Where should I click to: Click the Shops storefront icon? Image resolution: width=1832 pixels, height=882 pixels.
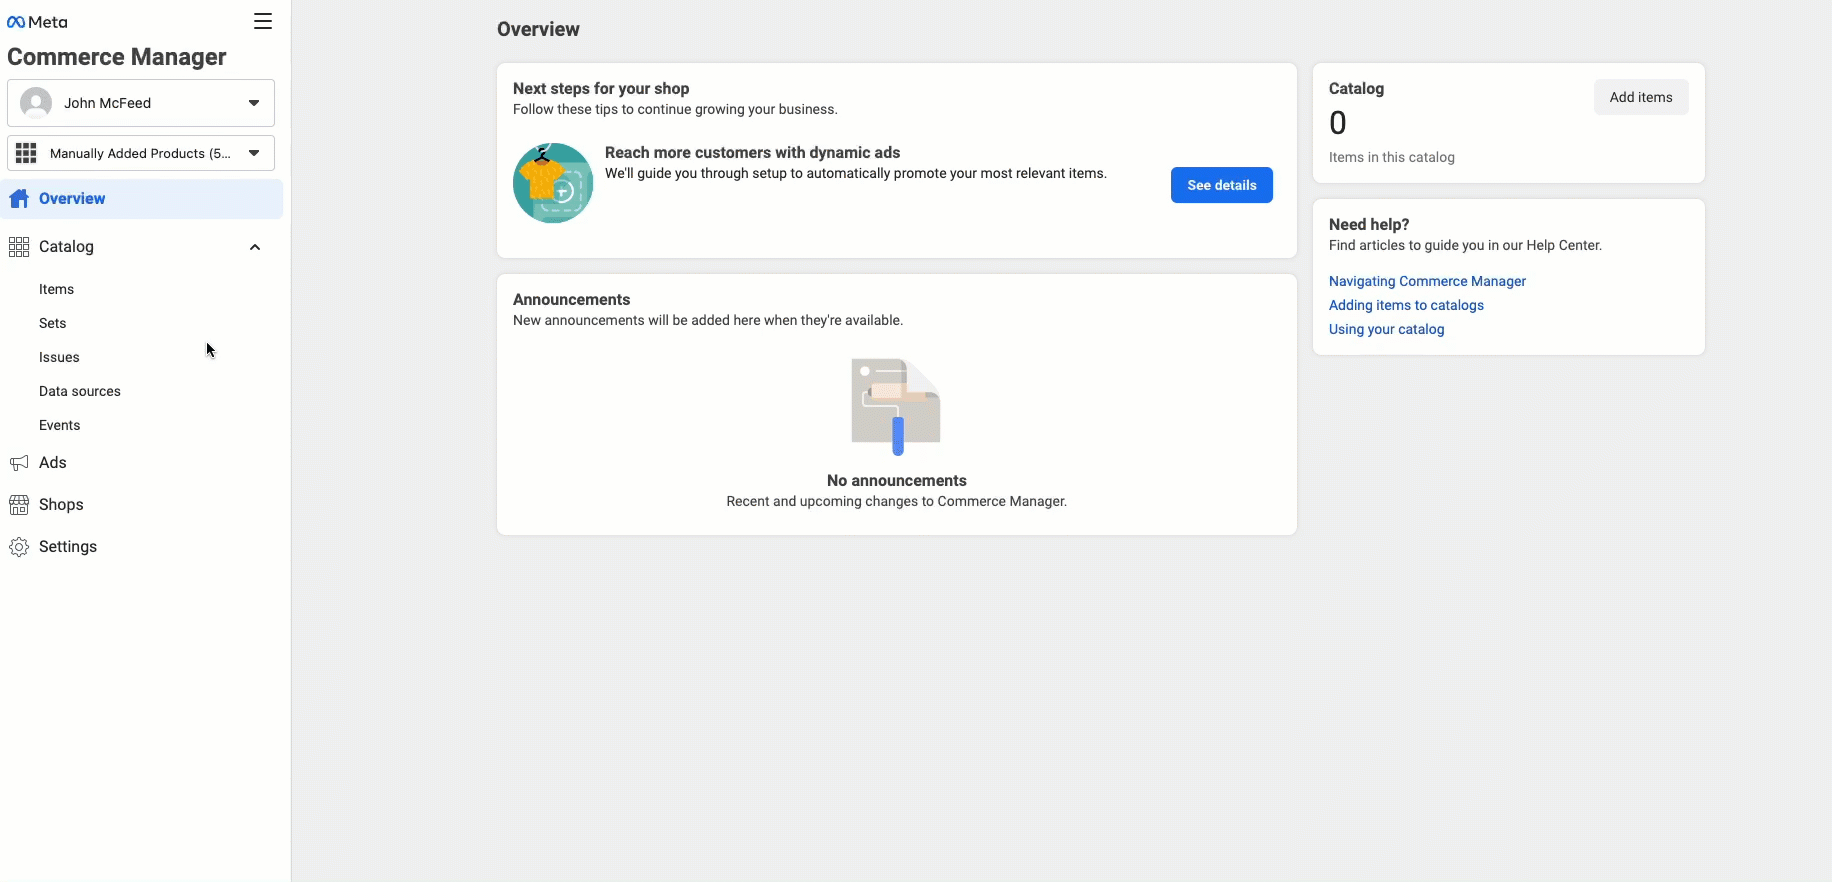click(x=19, y=505)
